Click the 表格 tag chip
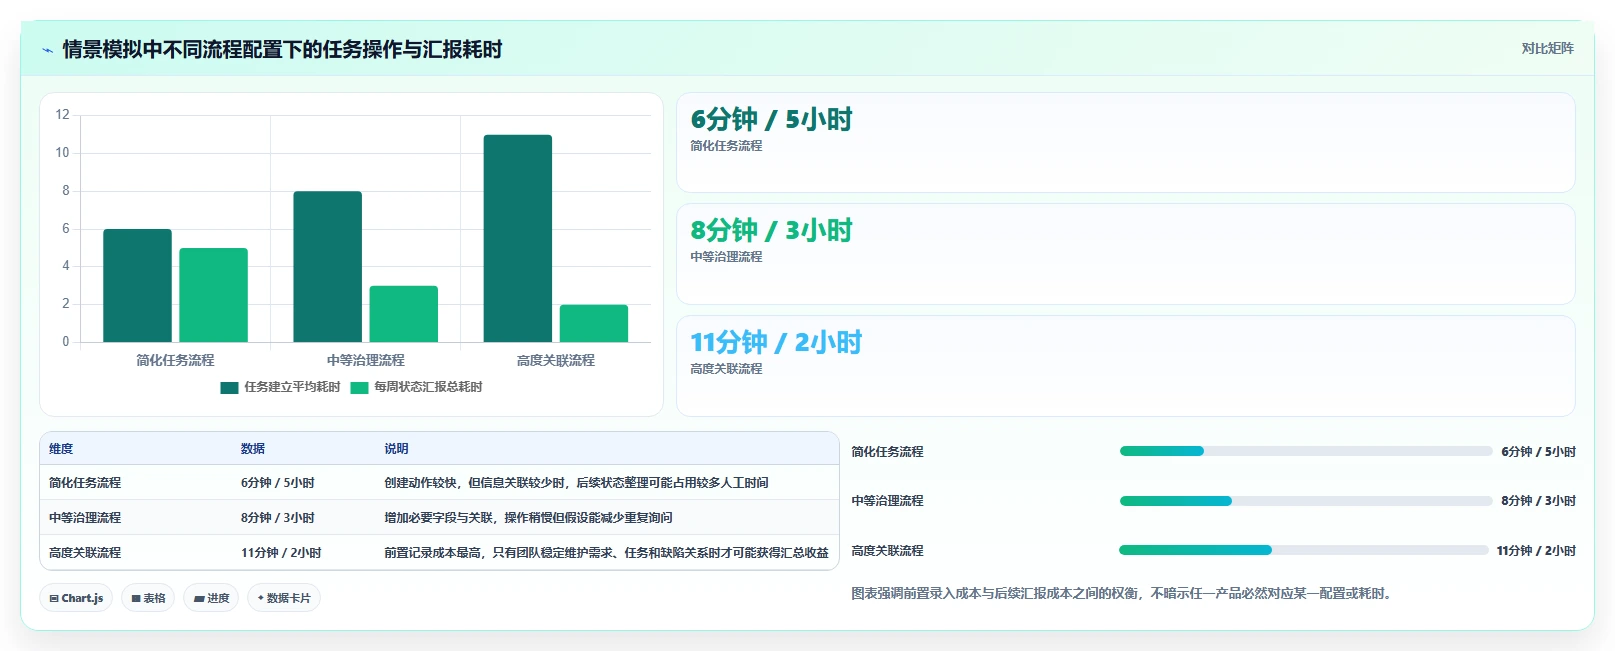This screenshot has width=1615, height=651. tap(148, 598)
